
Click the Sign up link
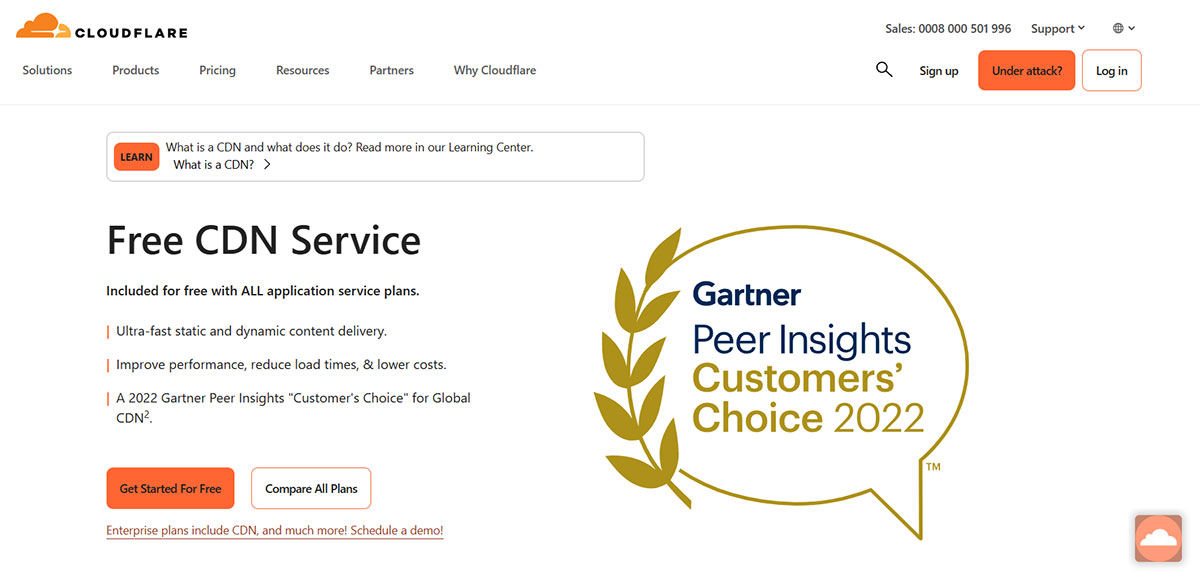coord(939,71)
